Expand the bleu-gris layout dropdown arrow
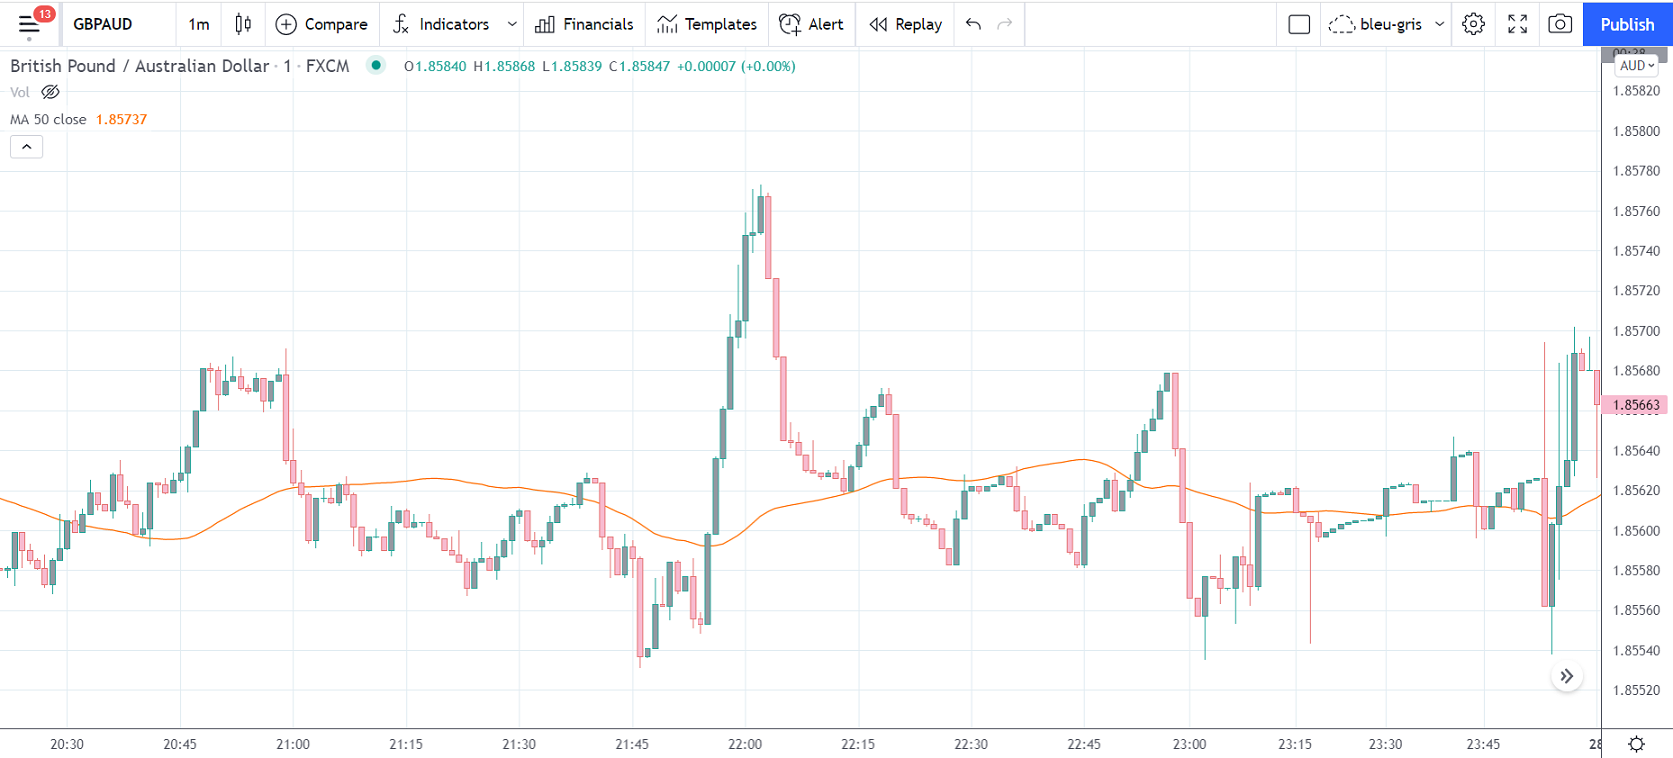The height and width of the screenshot is (758, 1673). click(1440, 24)
